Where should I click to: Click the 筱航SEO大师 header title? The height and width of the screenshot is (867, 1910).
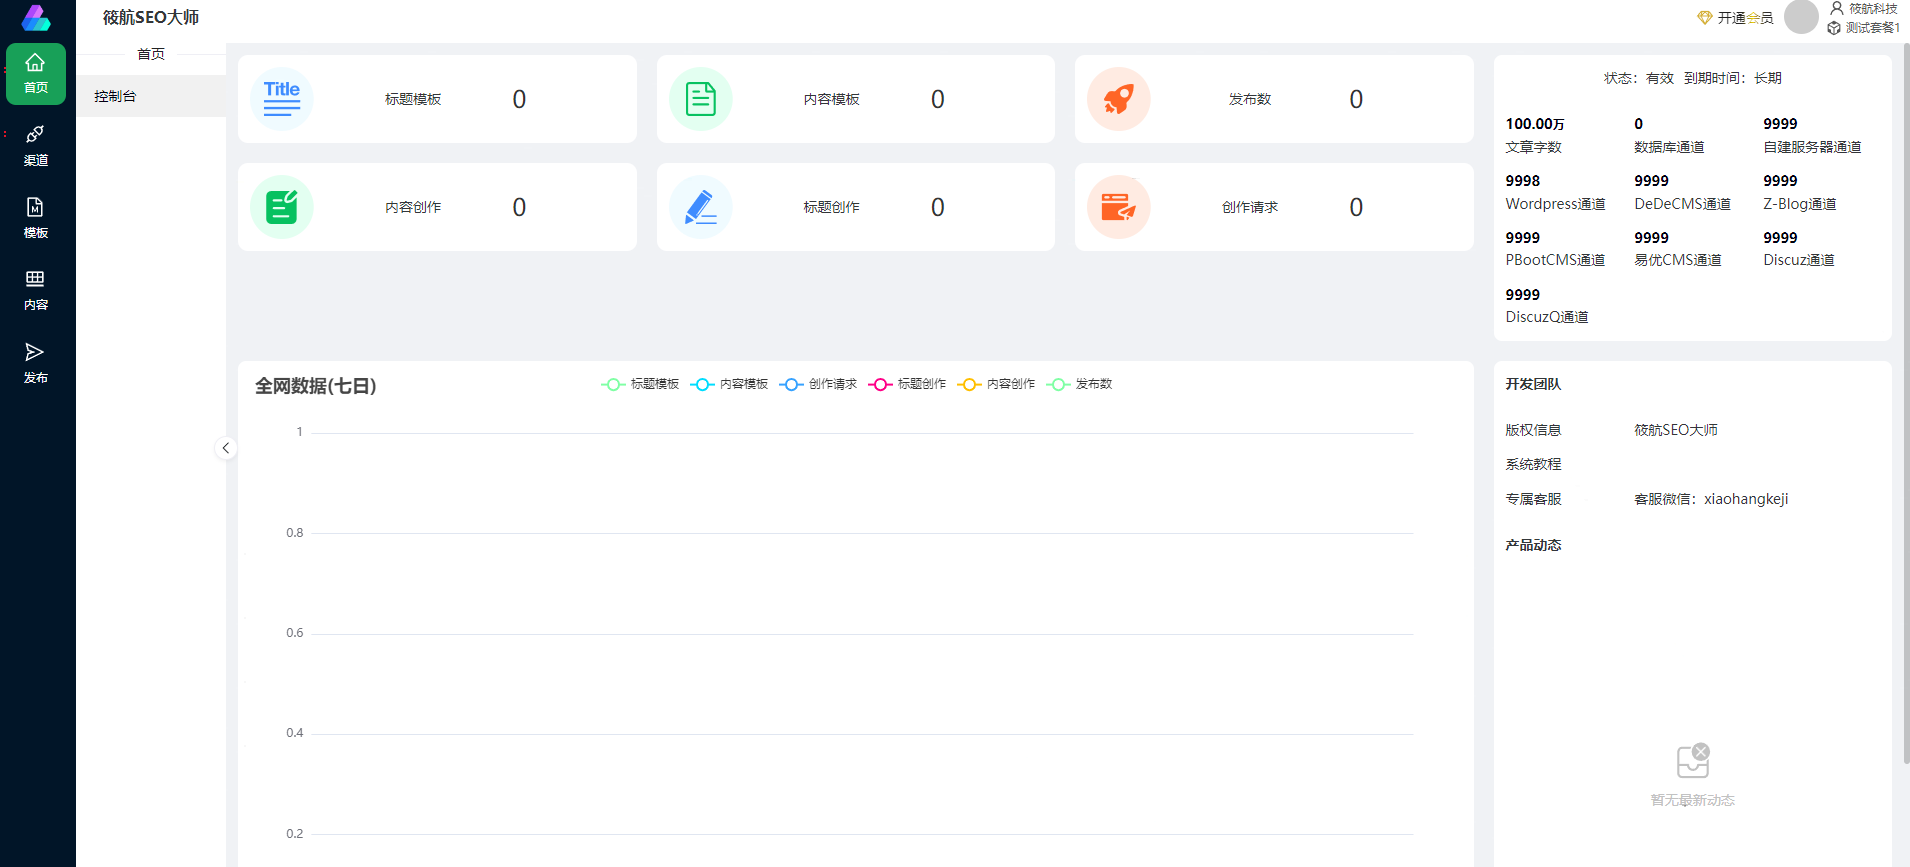pos(151,18)
